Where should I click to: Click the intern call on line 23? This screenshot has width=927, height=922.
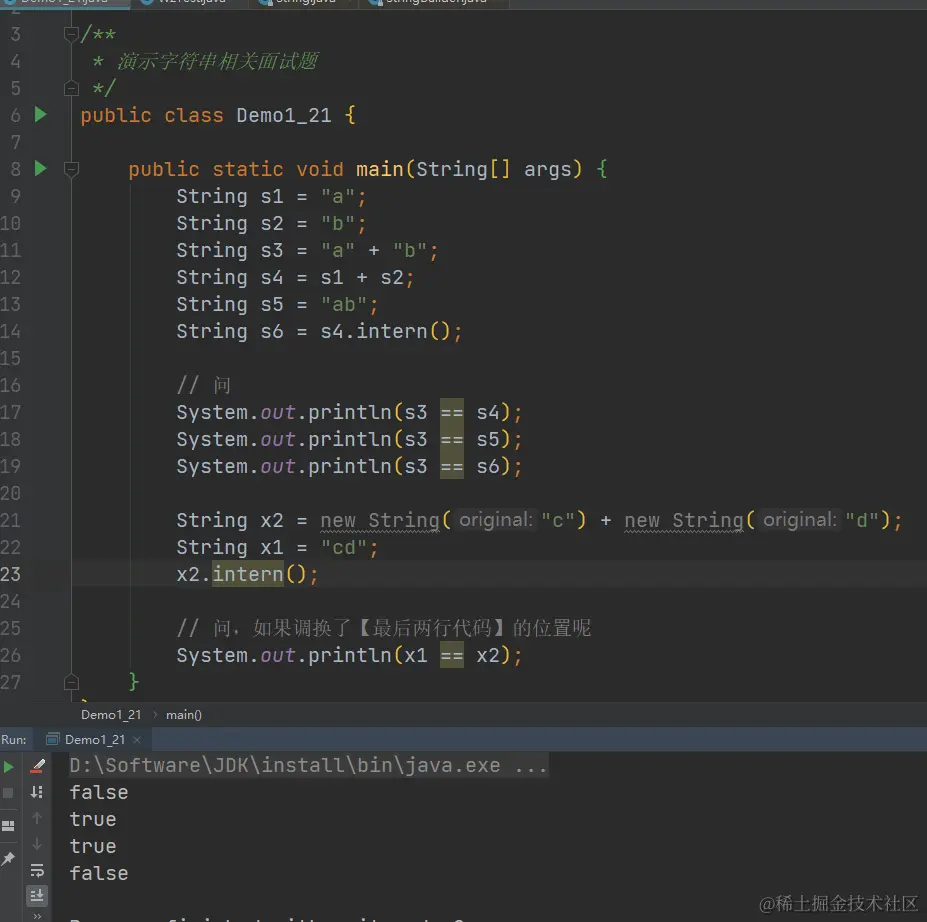tap(248, 574)
